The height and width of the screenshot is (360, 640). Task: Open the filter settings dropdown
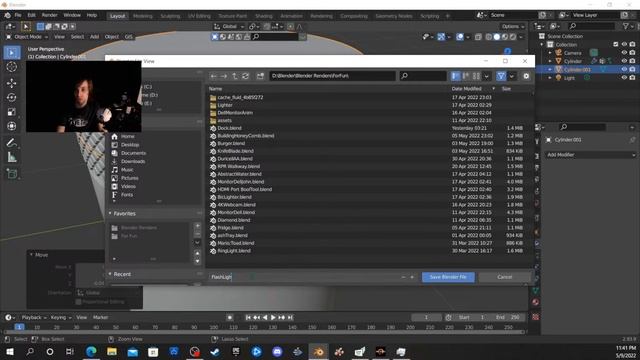[511, 76]
